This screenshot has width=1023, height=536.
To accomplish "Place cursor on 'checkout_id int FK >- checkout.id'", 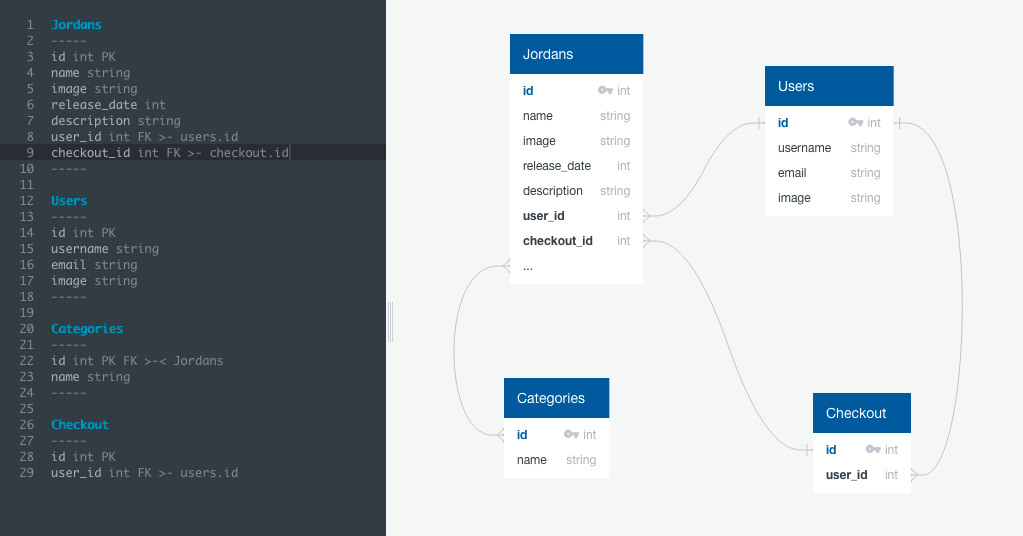I will [x=170, y=153].
